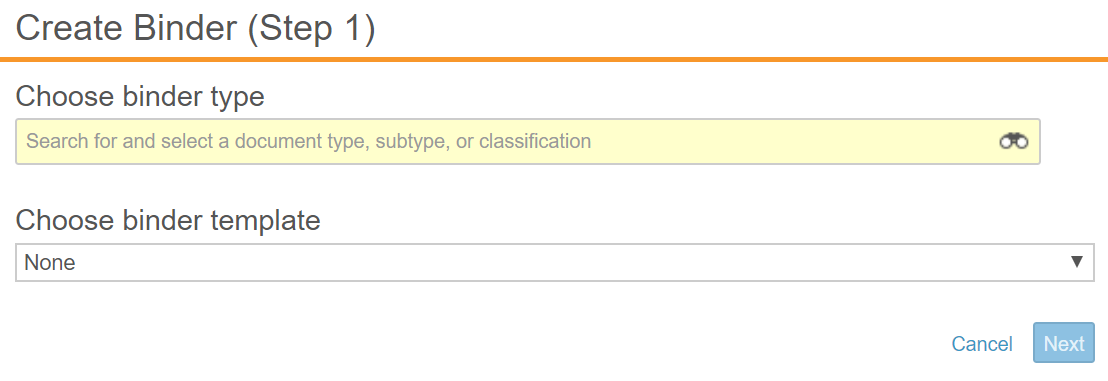Image resolution: width=1108 pixels, height=381 pixels.
Task: Click the down-arrow on the template selector
Action: pos(1077,262)
